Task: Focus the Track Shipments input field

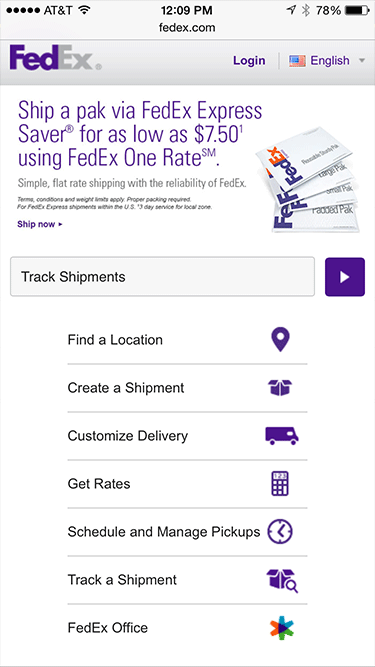Action: (x=162, y=276)
